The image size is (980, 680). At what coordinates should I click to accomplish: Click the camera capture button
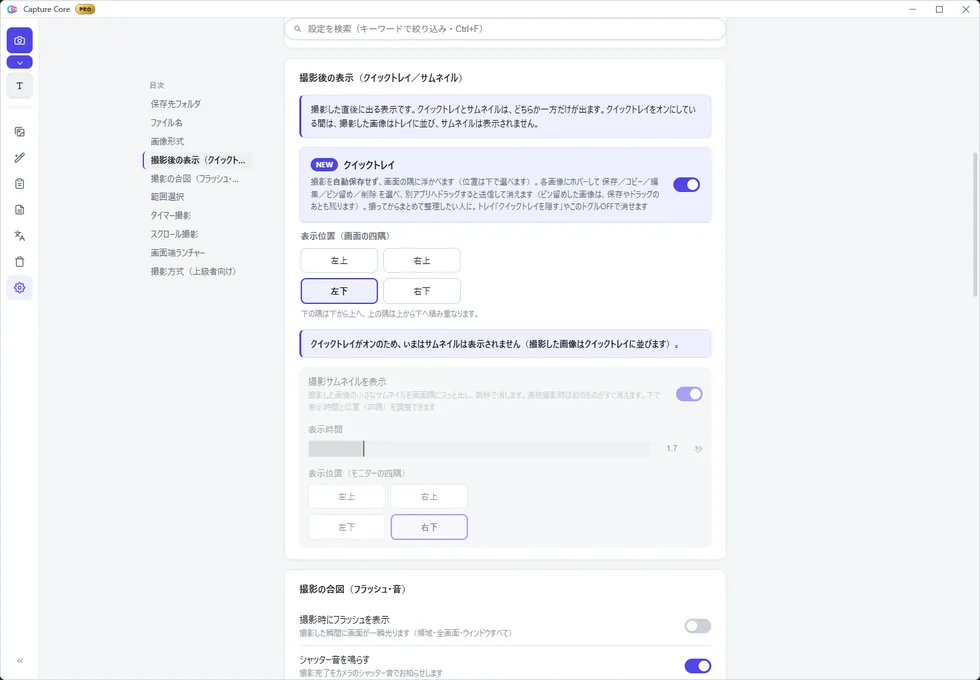point(19,40)
